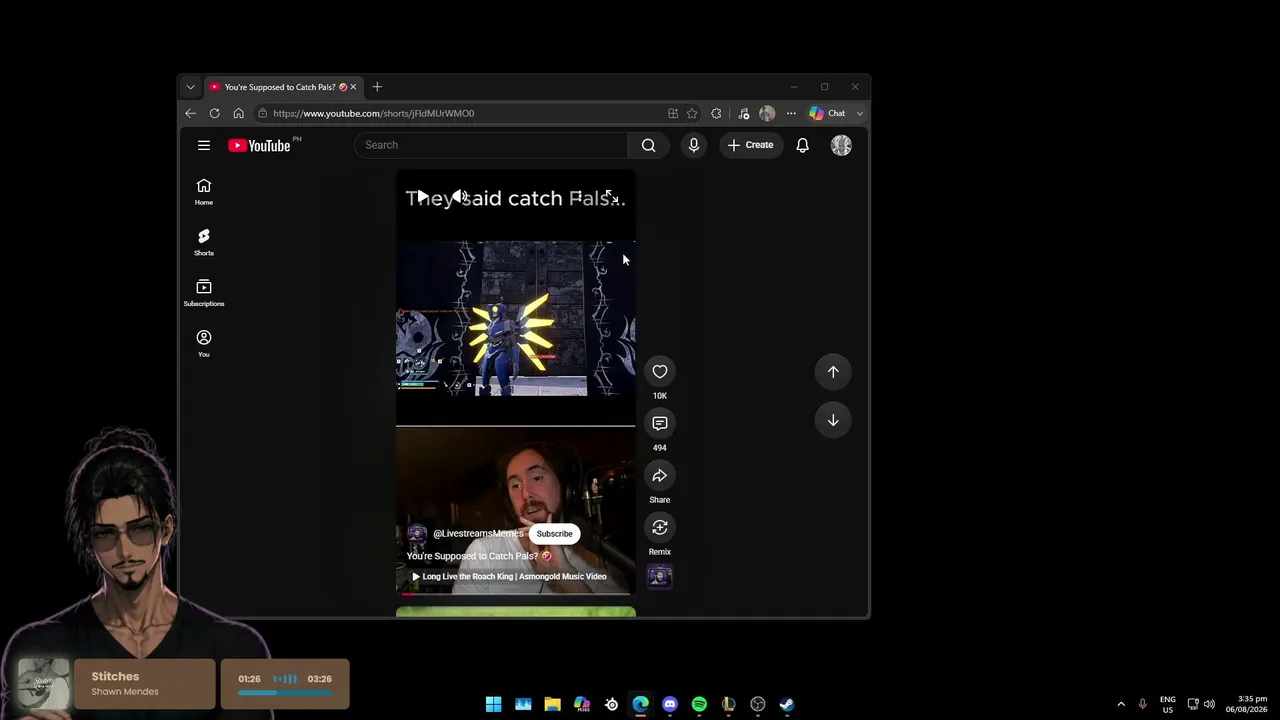This screenshot has width=1280, height=720.
Task: Open the browser profile avatar
Action: coord(767,113)
